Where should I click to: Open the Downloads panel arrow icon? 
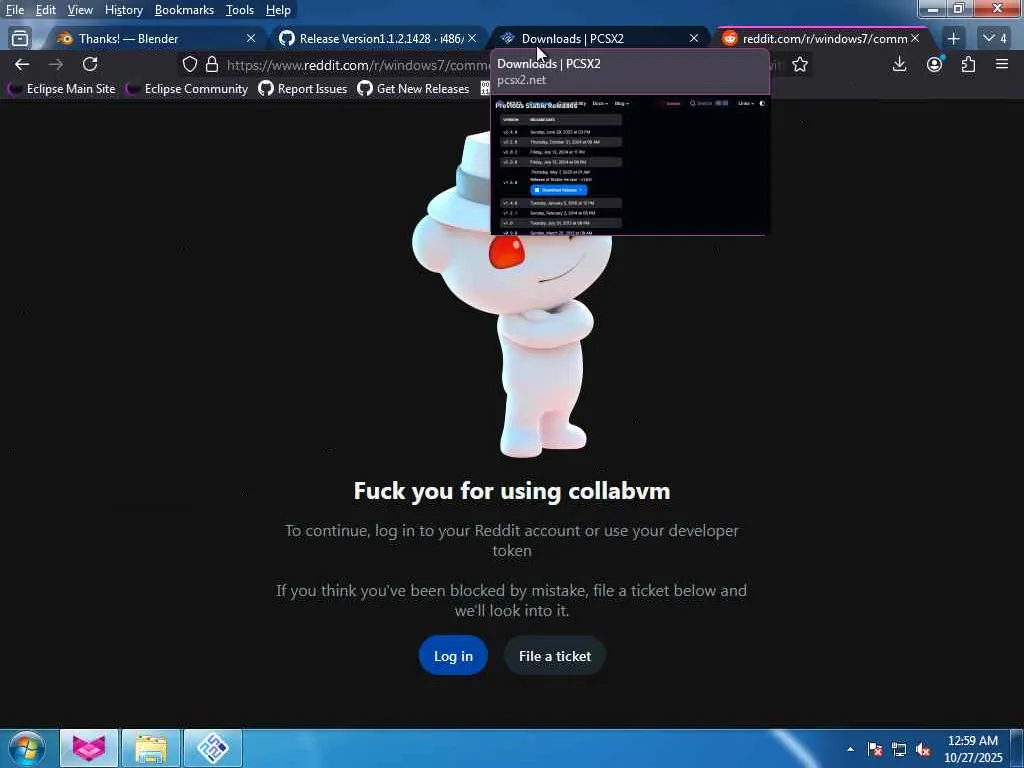coord(899,64)
